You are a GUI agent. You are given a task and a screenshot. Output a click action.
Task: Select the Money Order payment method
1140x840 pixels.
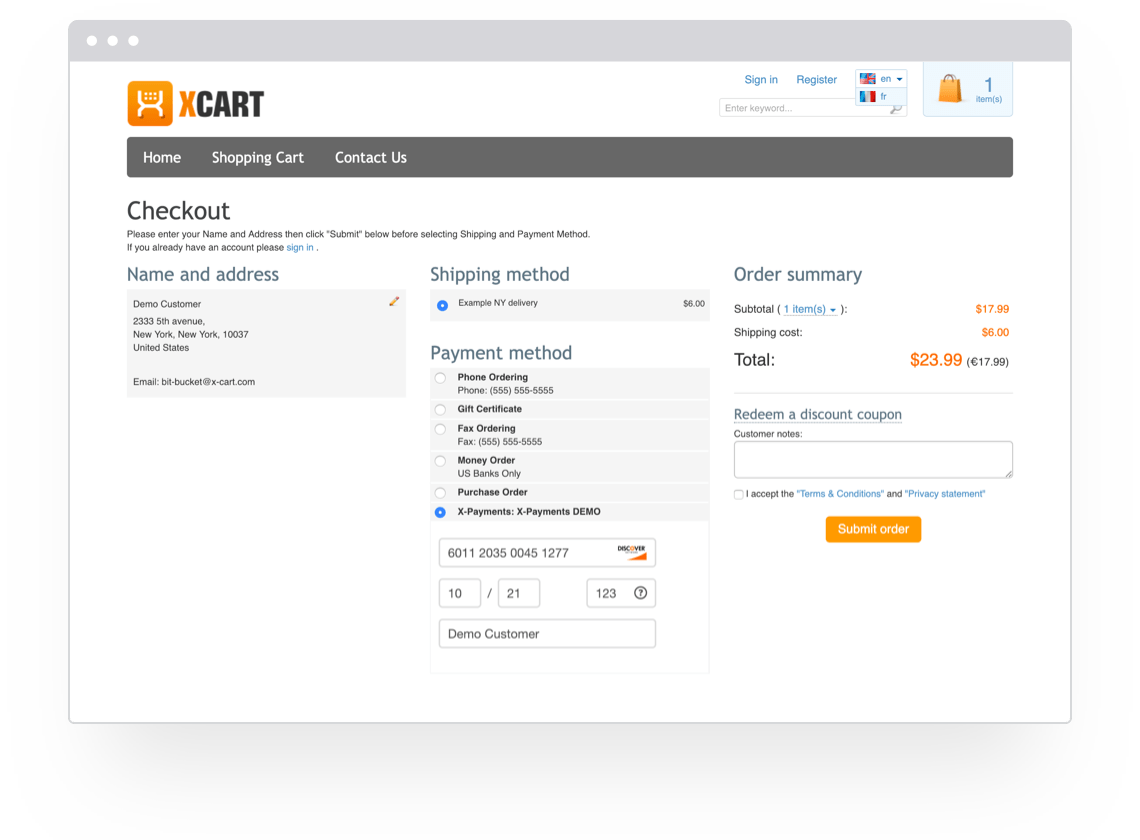tap(440, 461)
